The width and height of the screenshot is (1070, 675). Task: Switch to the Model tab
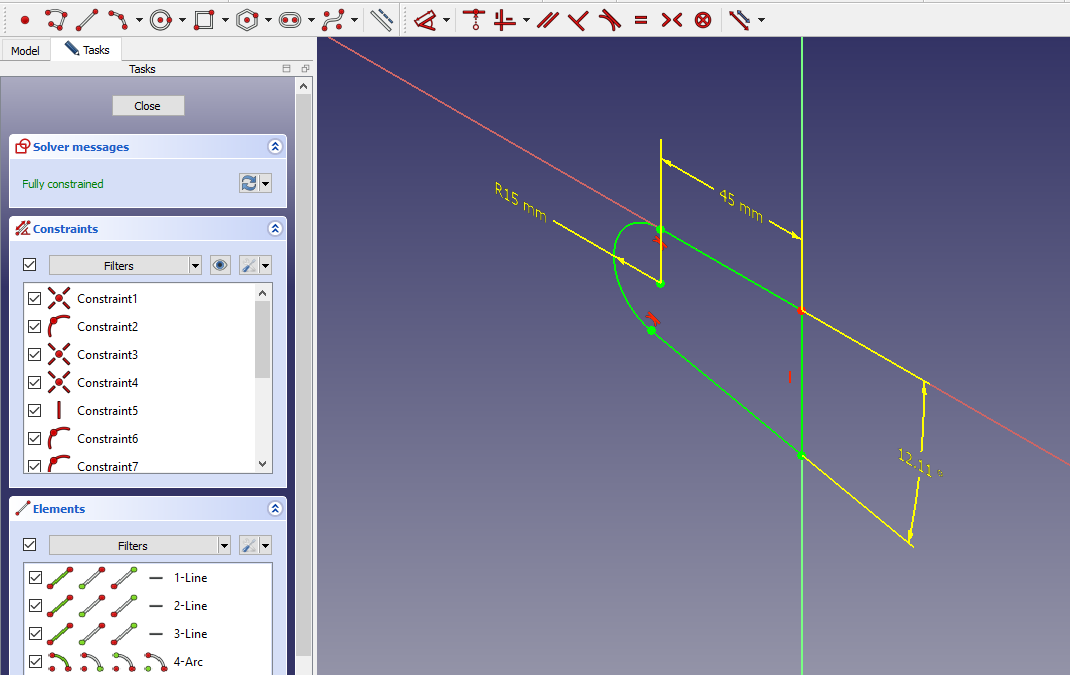pyautogui.click(x=25, y=50)
